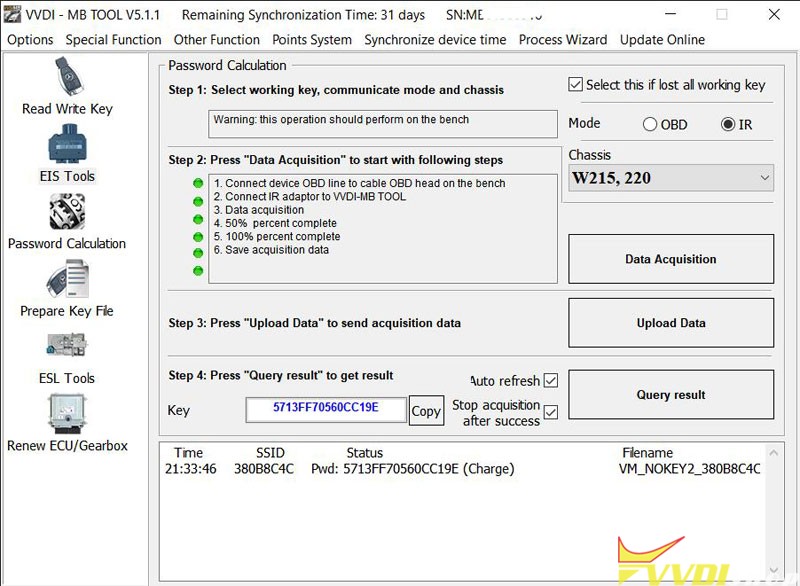800x586 pixels.
Task: Click the Data Acquisition button
Action: tap(671, 259)
